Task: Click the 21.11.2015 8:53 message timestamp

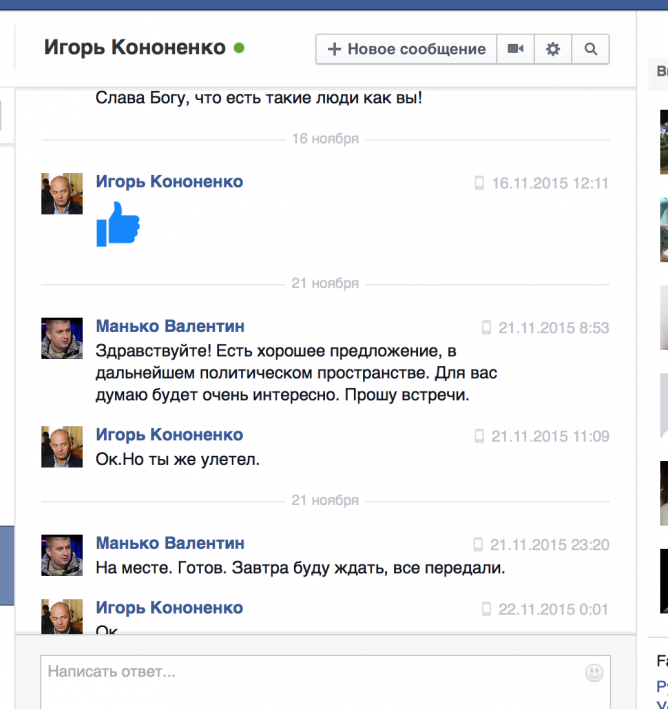Action: click(x=553, y=328)
